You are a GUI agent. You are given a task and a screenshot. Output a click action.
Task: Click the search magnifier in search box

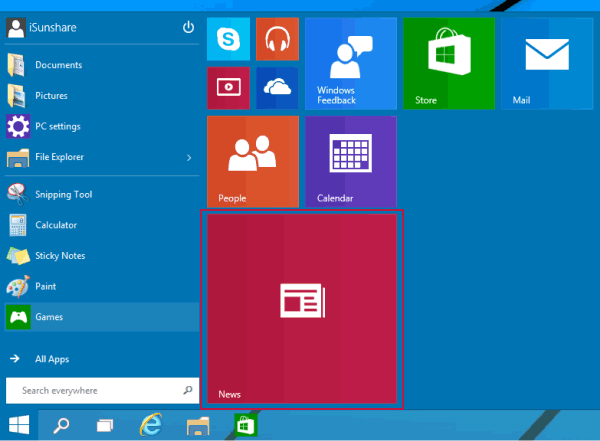188,390
